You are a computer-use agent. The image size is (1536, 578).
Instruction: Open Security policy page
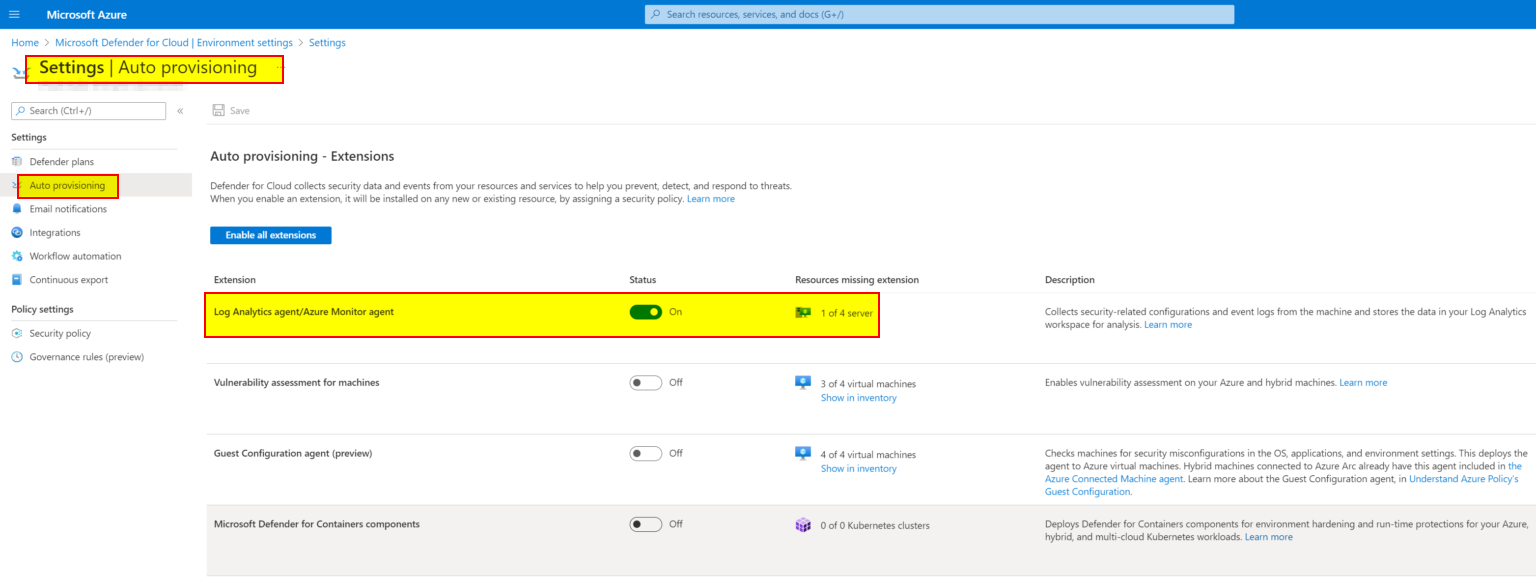(x=60, y=333)
